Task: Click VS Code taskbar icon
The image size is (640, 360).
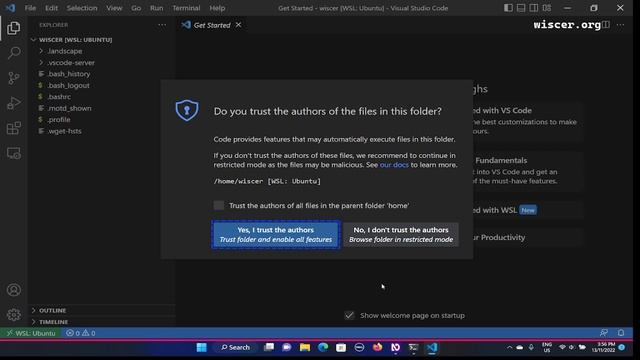Action: (432, 347)
